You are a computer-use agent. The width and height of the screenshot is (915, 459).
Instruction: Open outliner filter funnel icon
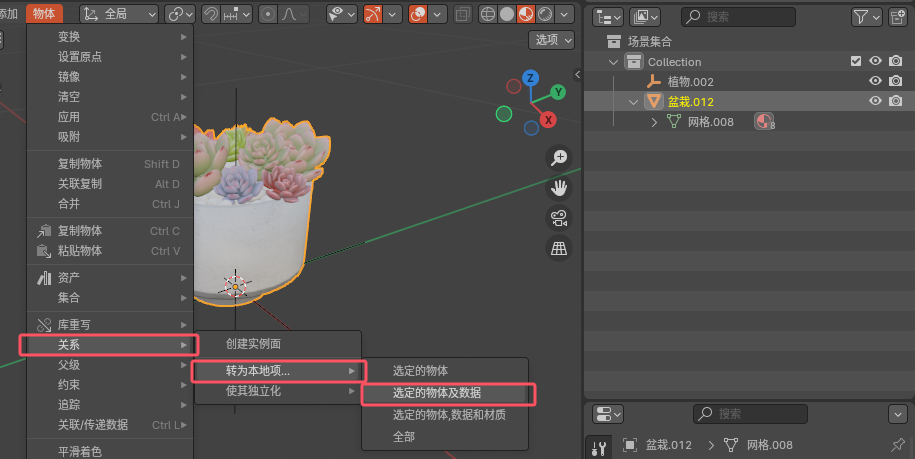point(861,16)
